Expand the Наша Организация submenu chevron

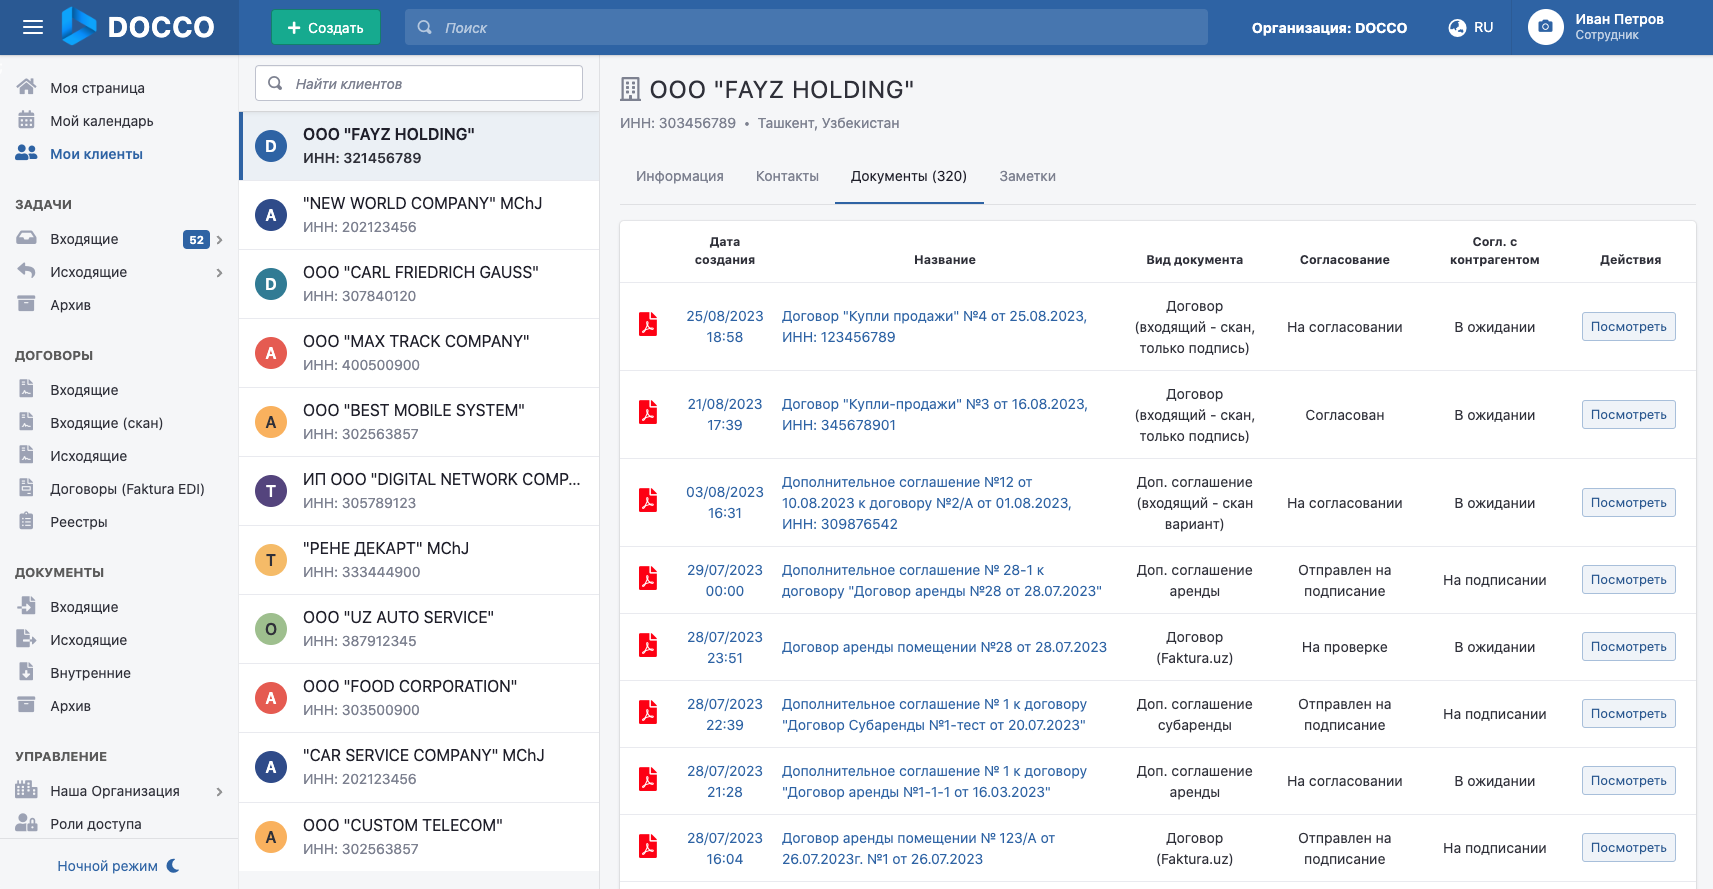pos(219,791)
